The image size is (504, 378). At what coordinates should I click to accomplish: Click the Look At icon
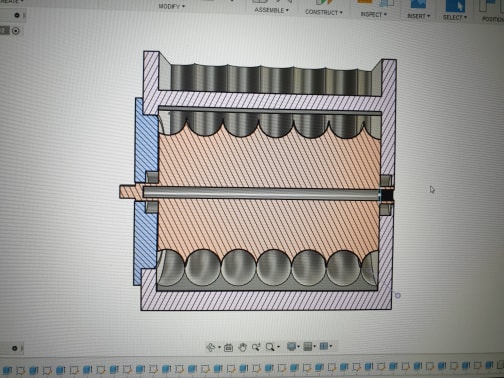point(229,348)
